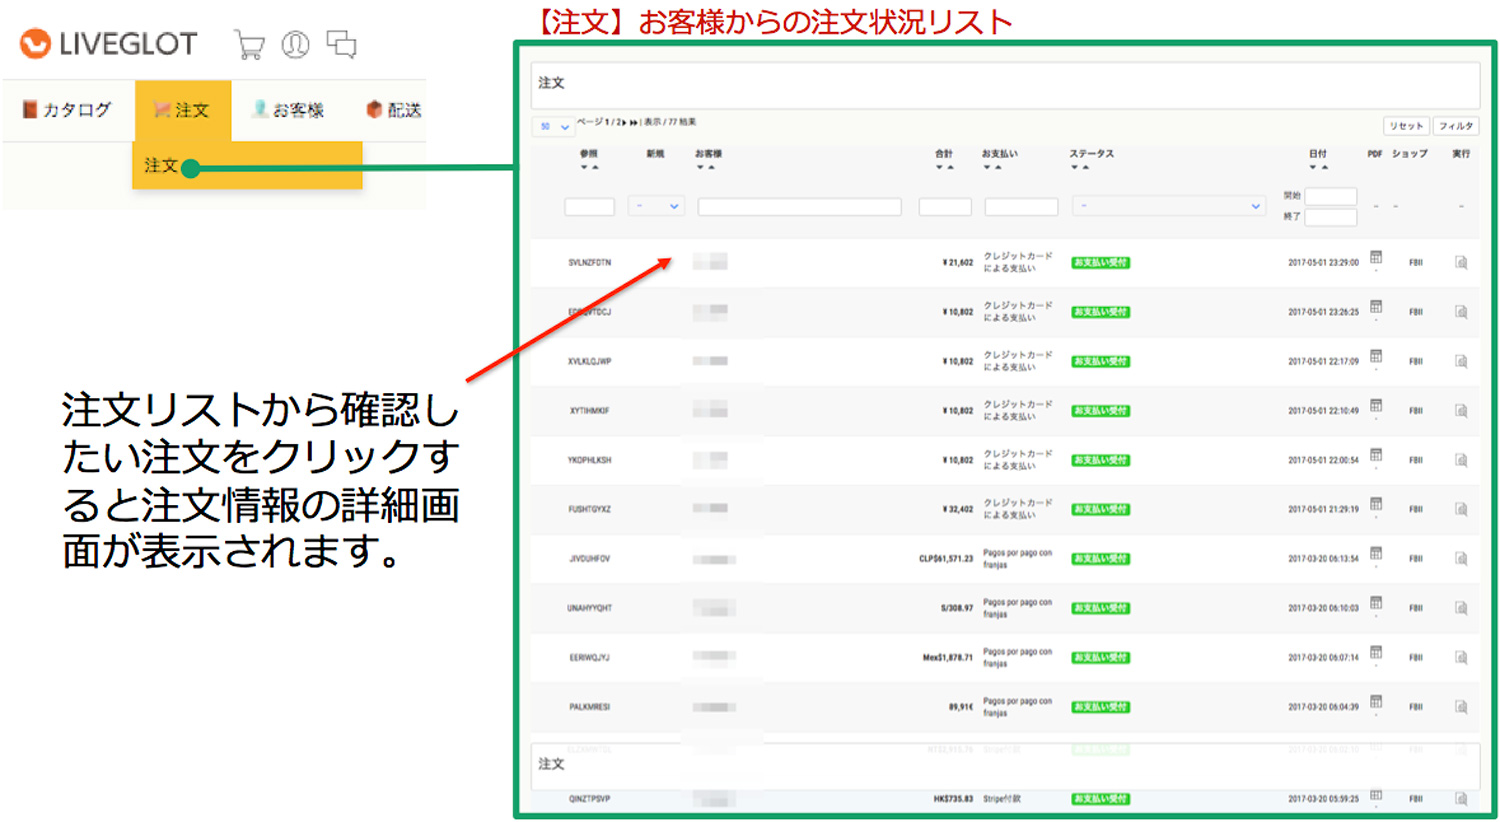1500x822 pixels.
Task: Click the ¥32,402 total amount
Action: point(957,509)
